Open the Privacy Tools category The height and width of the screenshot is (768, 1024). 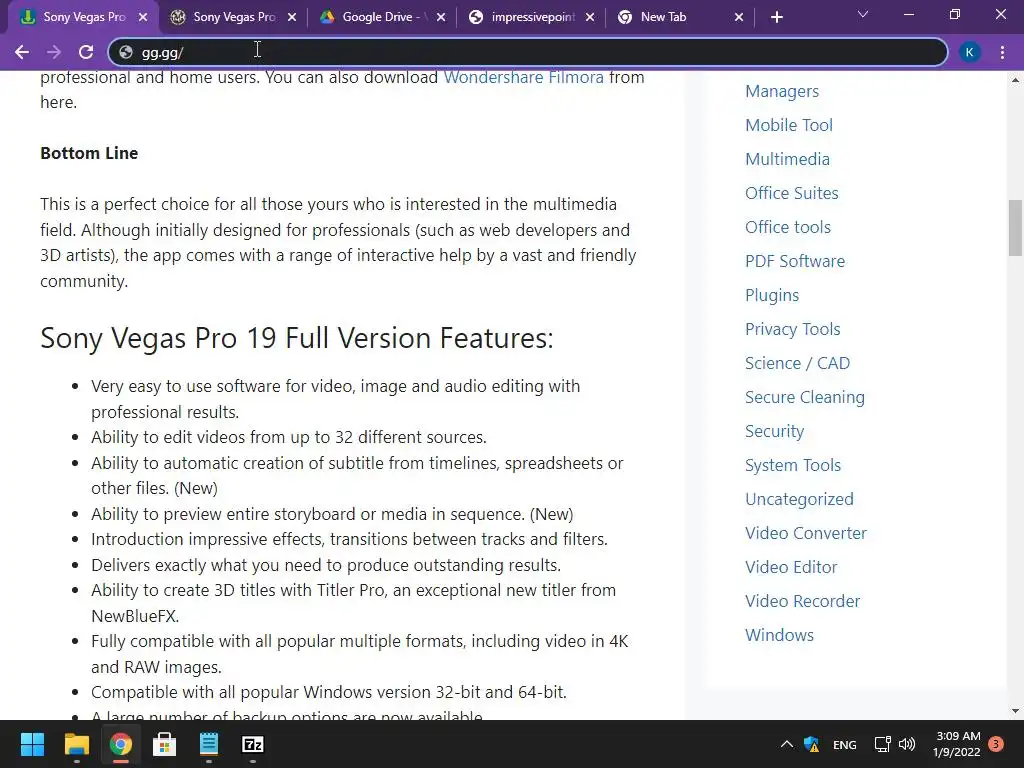pyautogui.click(x=793, y=329)
